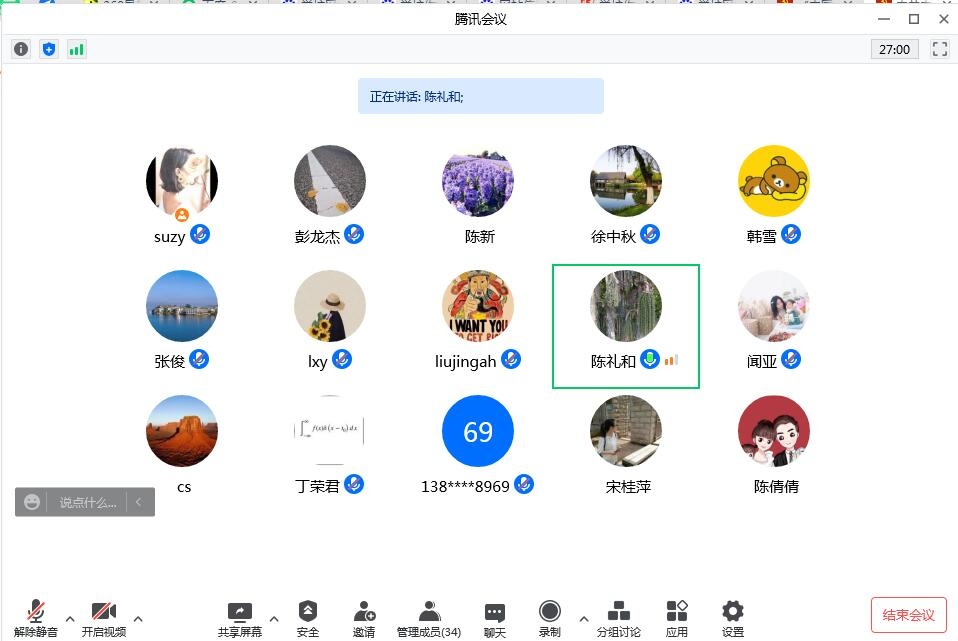
Task: Click the 说点什么 chat input field
Action: (x=85, y=502)
